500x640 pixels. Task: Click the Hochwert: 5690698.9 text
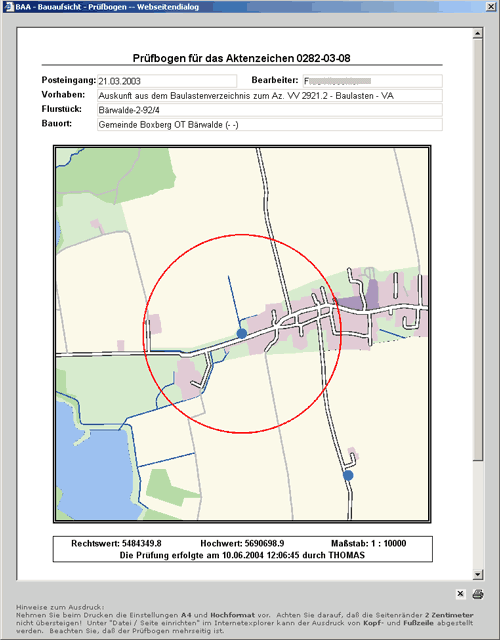[242, 543]
